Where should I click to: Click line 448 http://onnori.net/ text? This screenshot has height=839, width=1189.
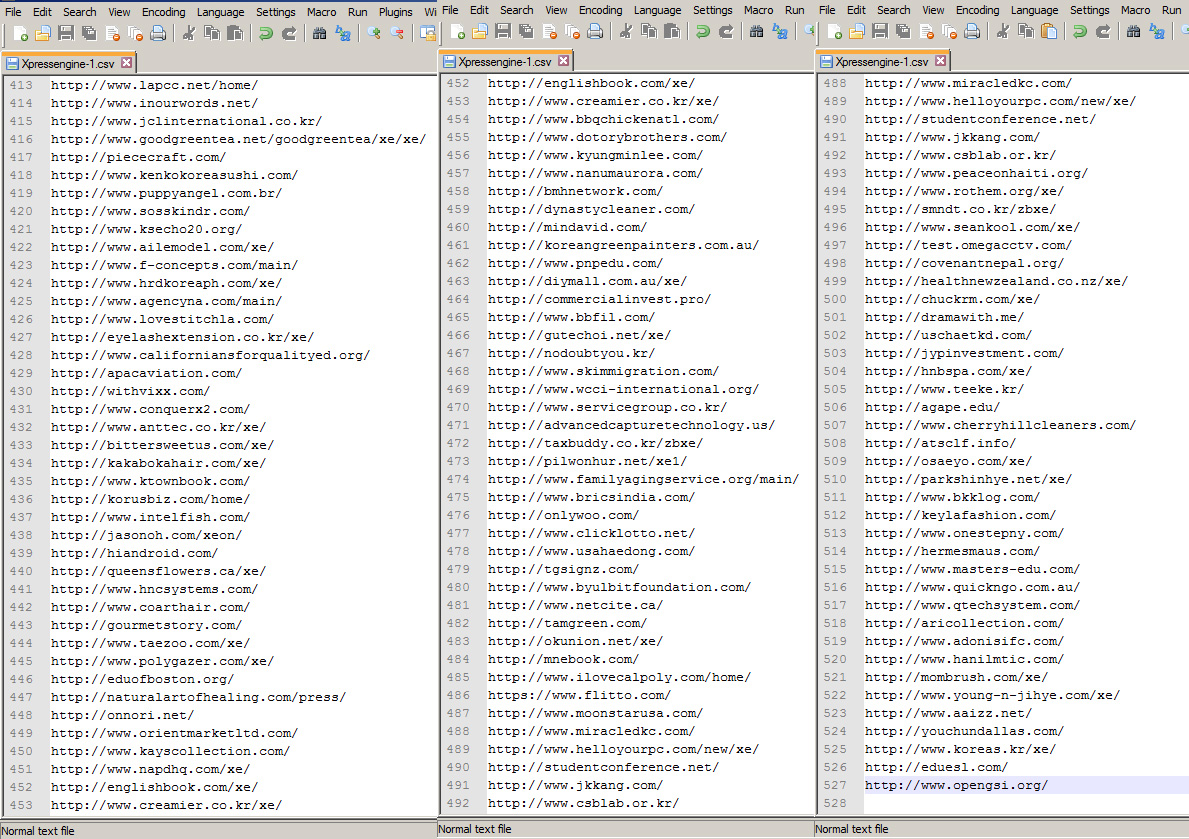tap(122, 715)
